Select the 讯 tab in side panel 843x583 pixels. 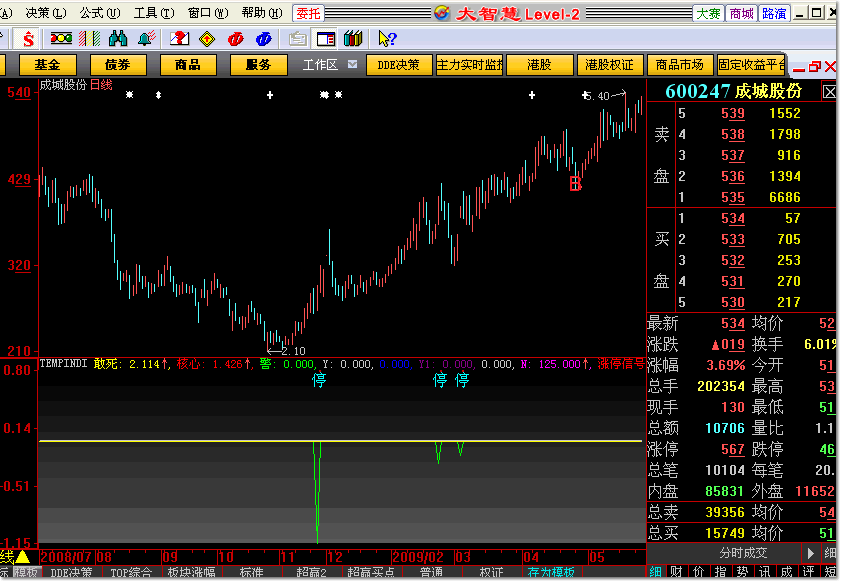point(765,572)
